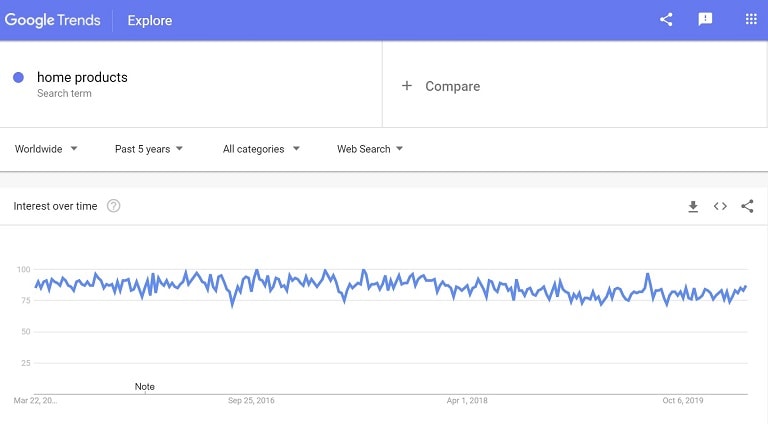The width and height of the screenshot is (768, 424).
Task: Go to the Explore section
Action: 150,21
